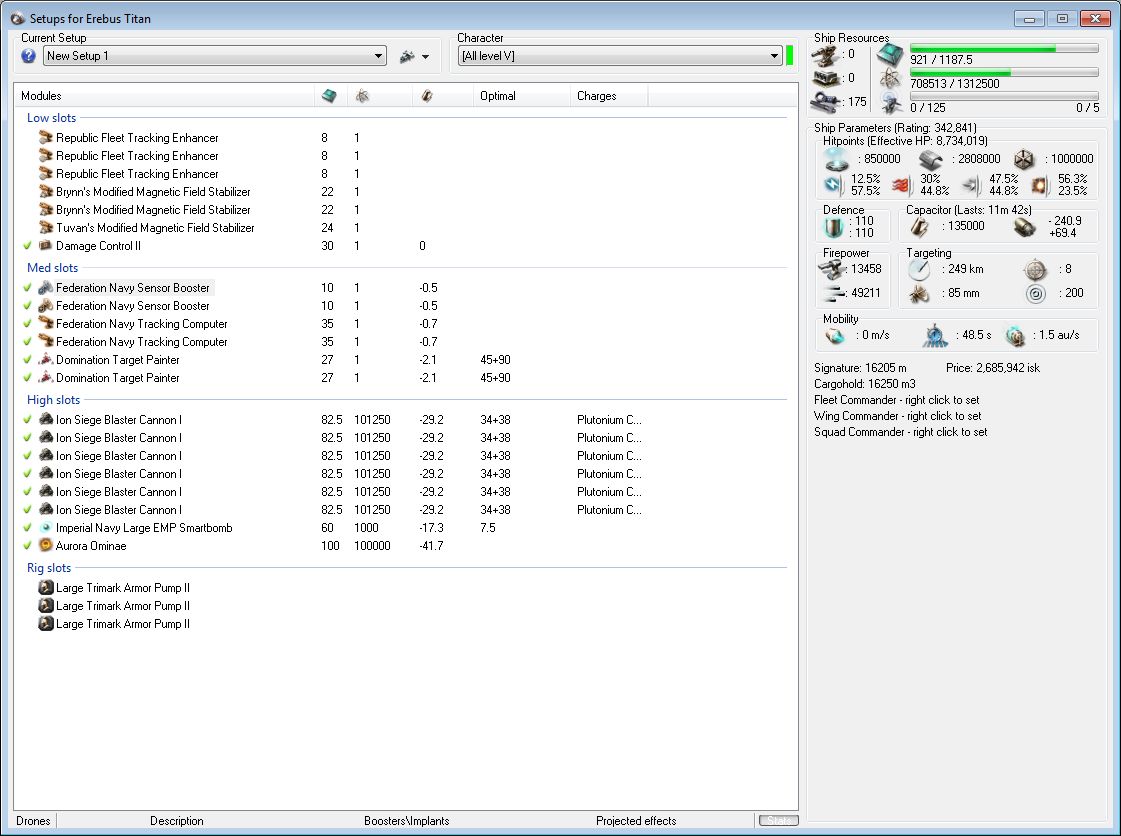Switch to the Drones tab
Image resolution: width=1121 pixels, height=836 pixels.
point(33,821)
